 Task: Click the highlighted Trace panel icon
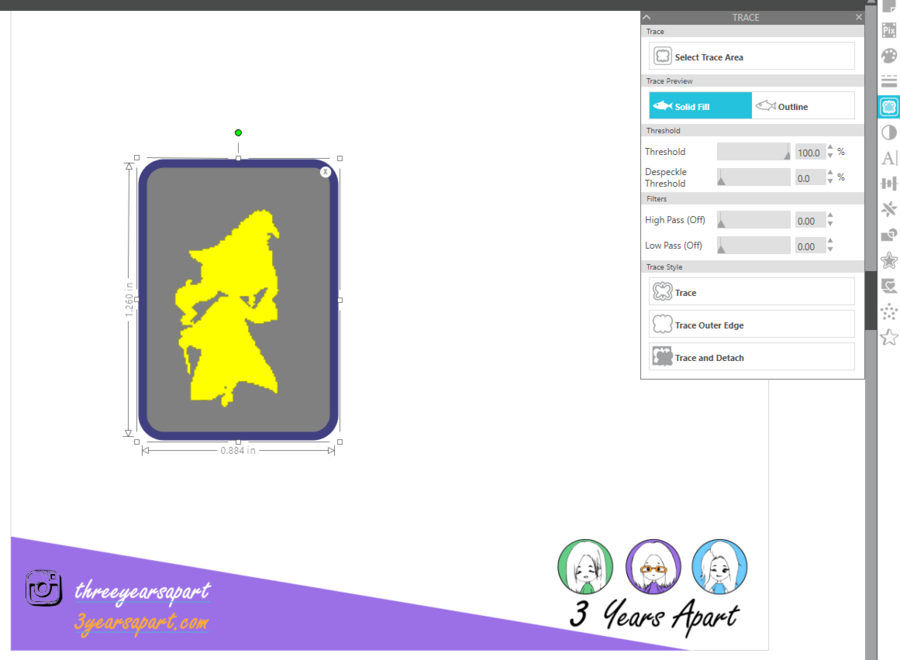pyautogui.click(x=889, y=106)
